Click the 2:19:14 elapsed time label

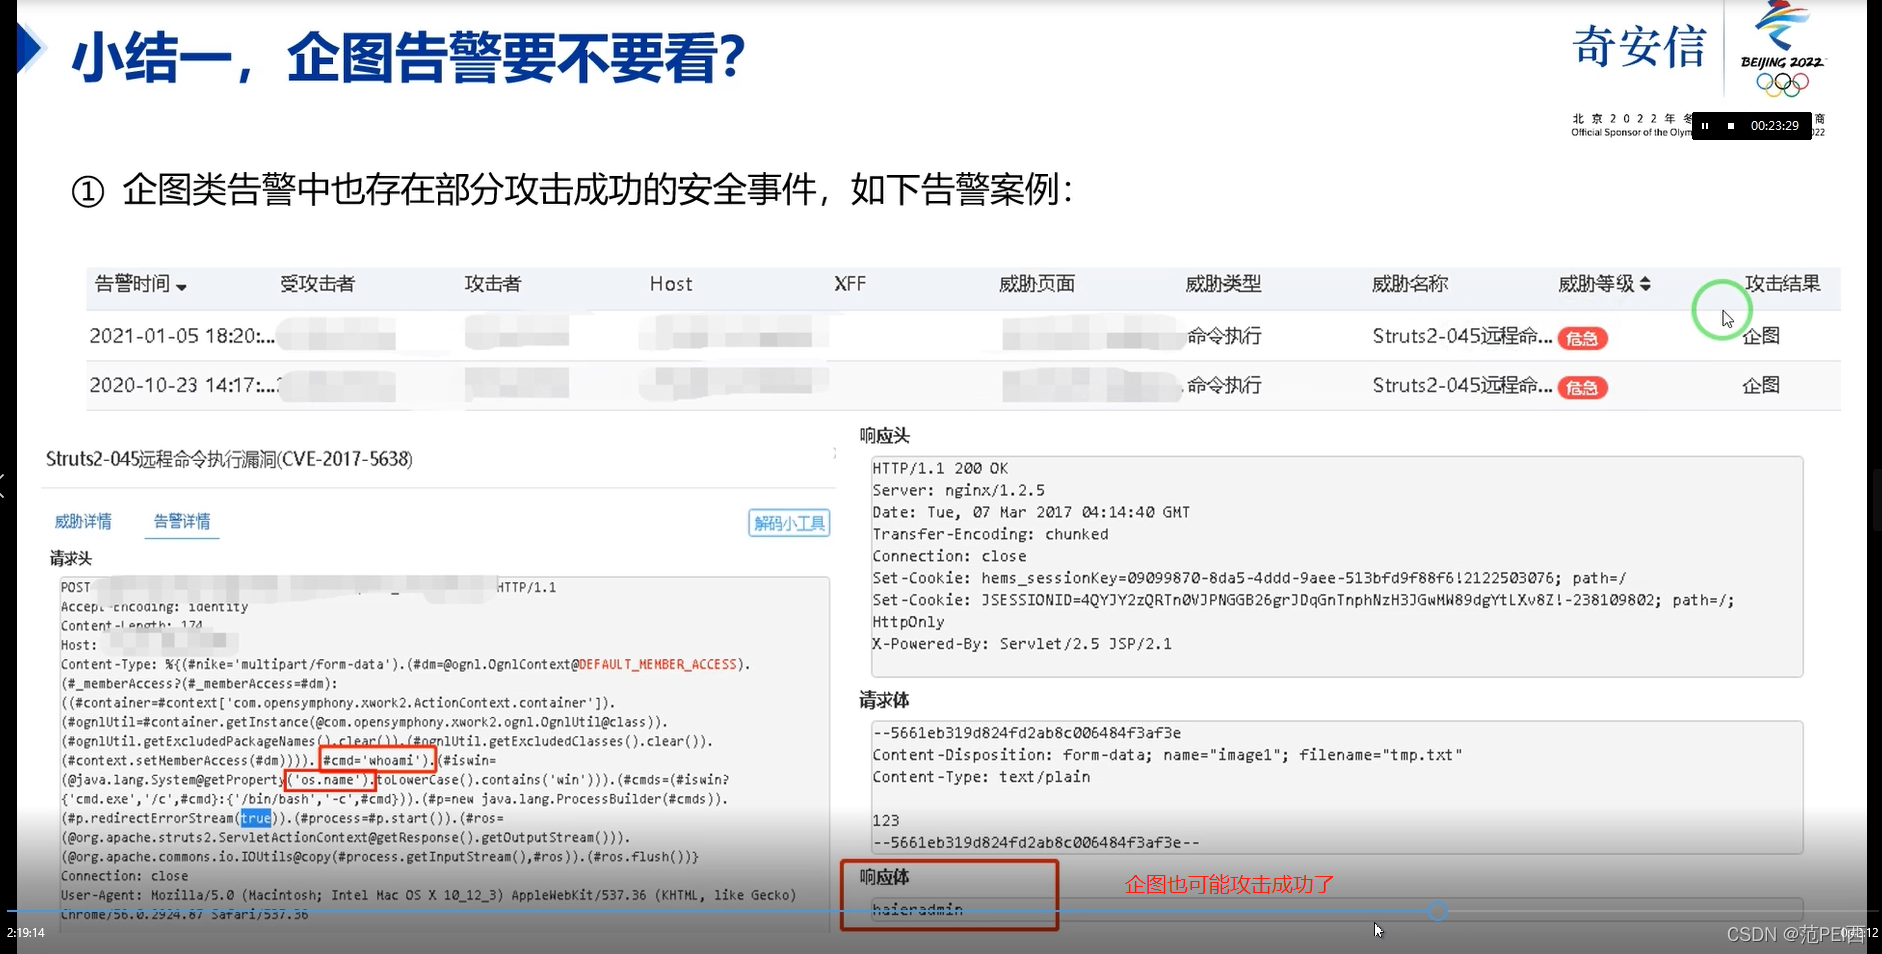coord(26,933)
